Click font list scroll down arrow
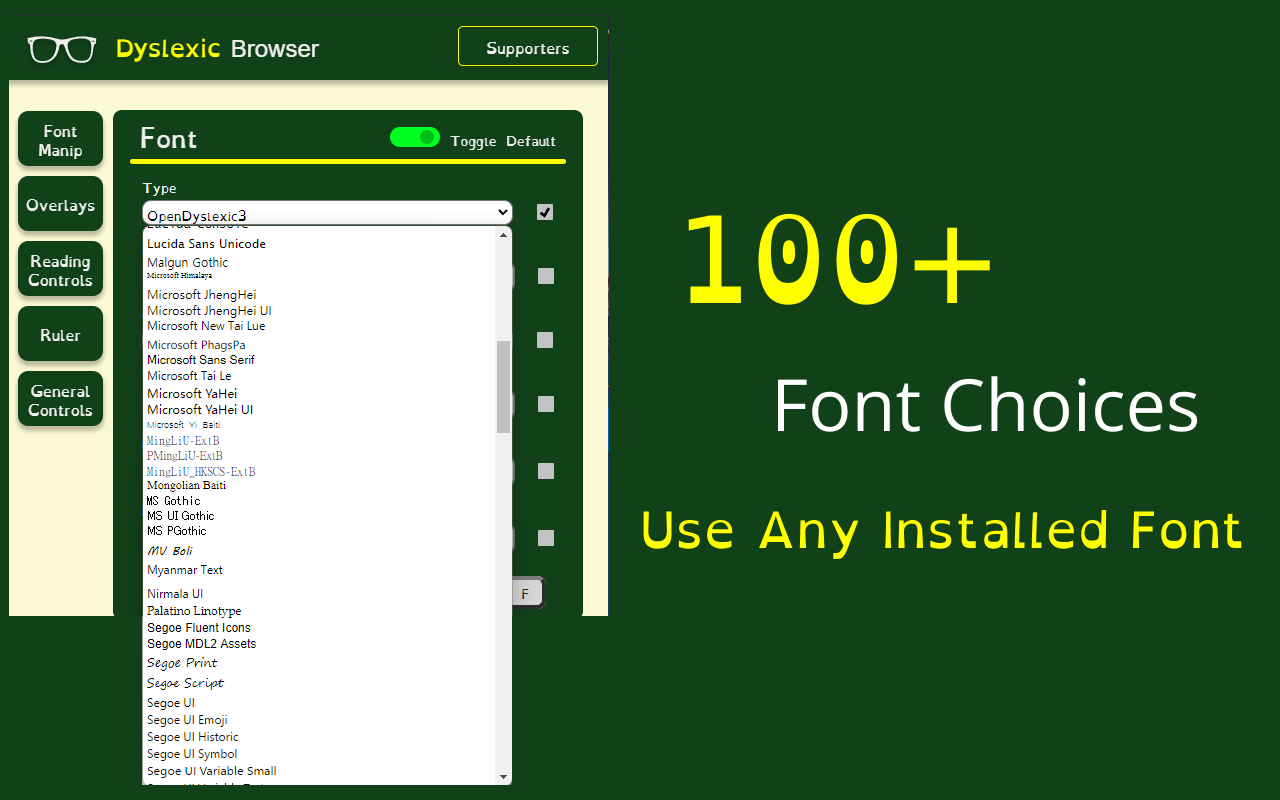 point(504,777)
